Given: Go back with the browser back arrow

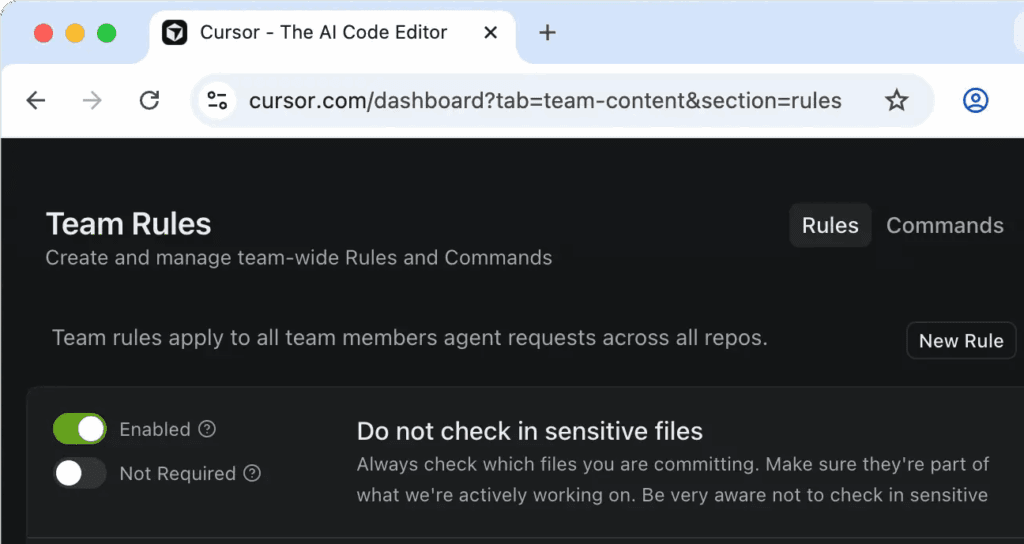Looking at the screenshot, I should pyautogui.click(x=36, y=100).
